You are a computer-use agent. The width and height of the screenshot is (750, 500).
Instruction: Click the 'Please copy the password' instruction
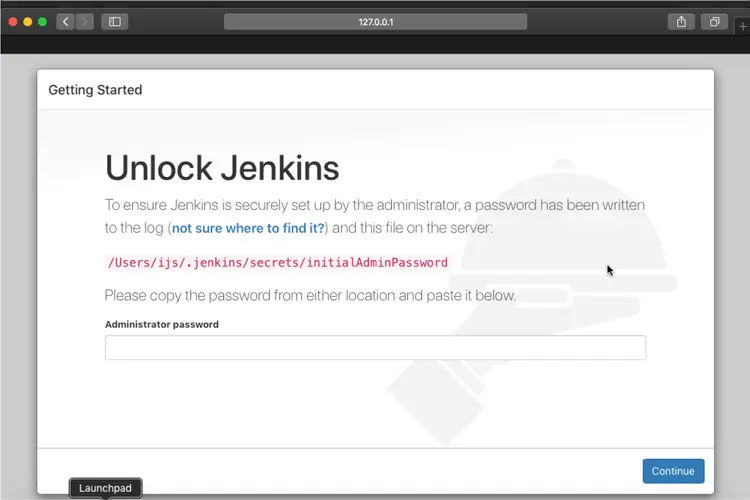pos(310,295)
